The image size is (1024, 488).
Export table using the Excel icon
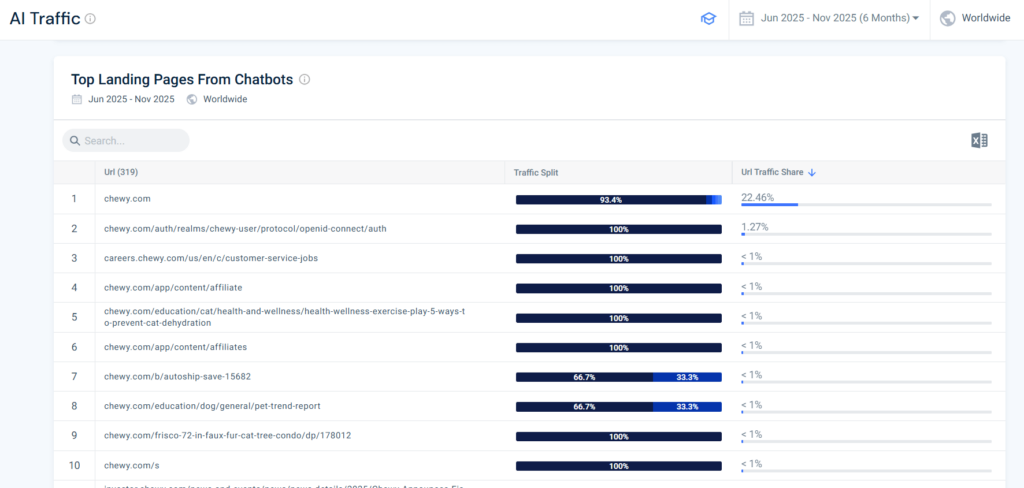pos(979,141)
